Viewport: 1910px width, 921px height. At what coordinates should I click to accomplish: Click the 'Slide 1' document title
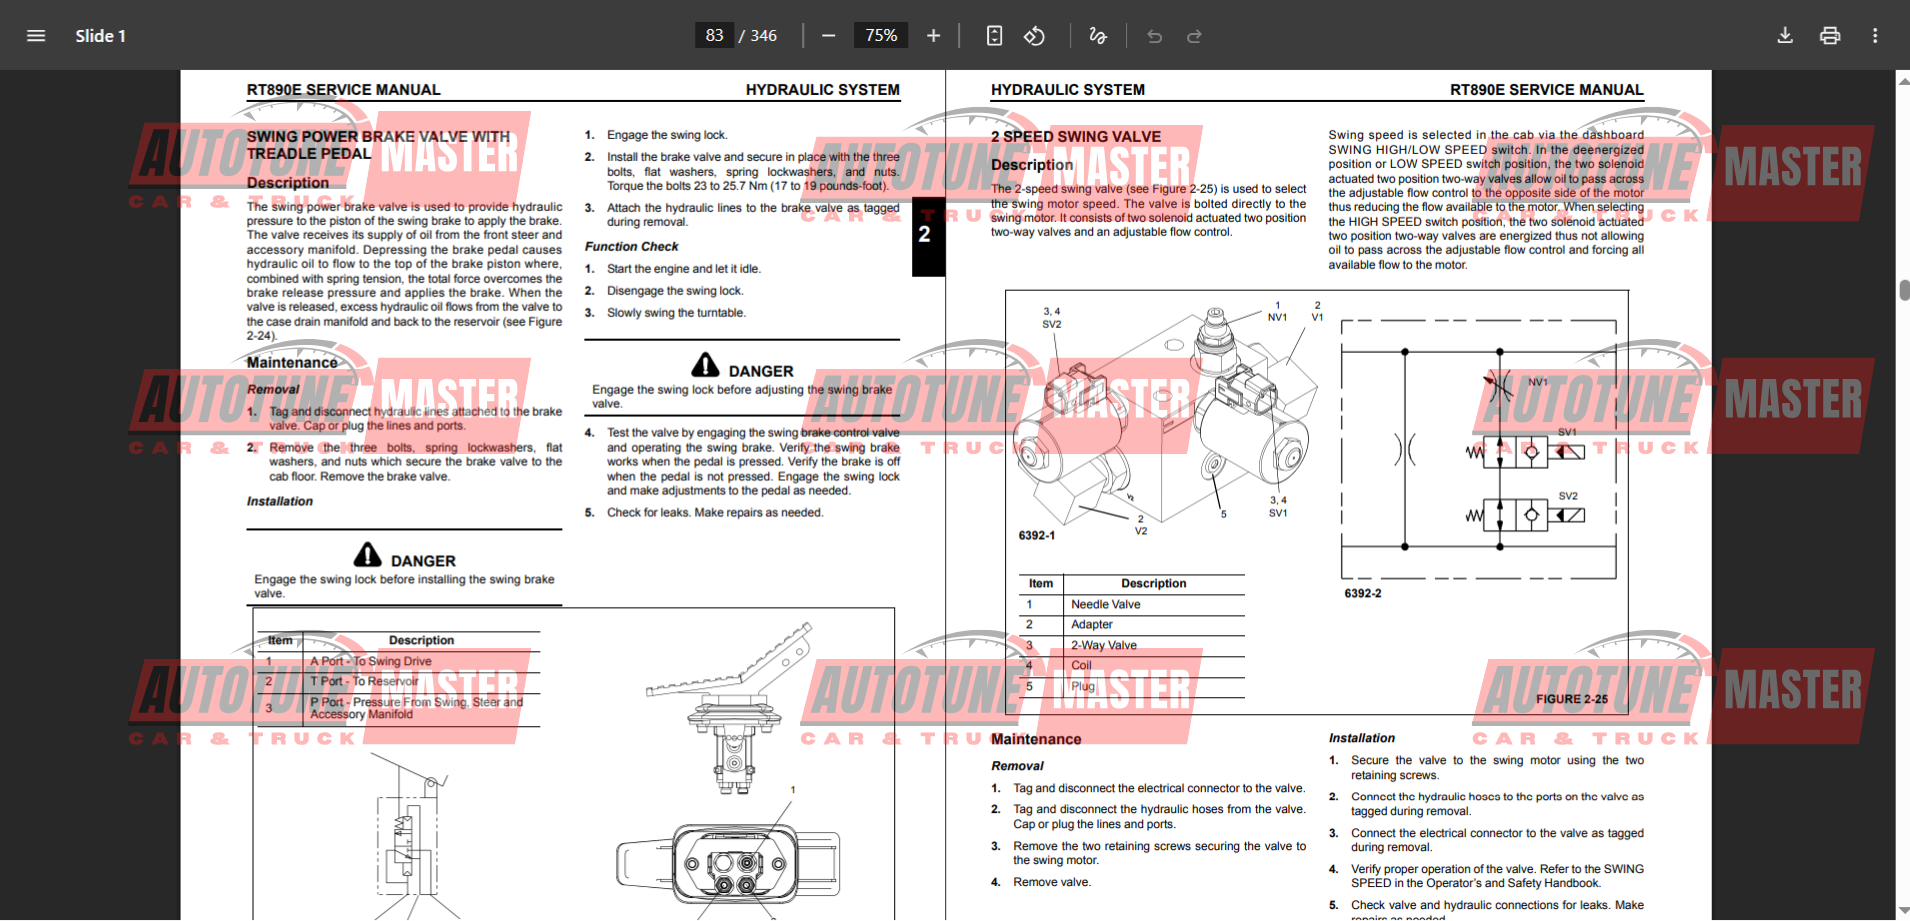click(x=100, y=36)
